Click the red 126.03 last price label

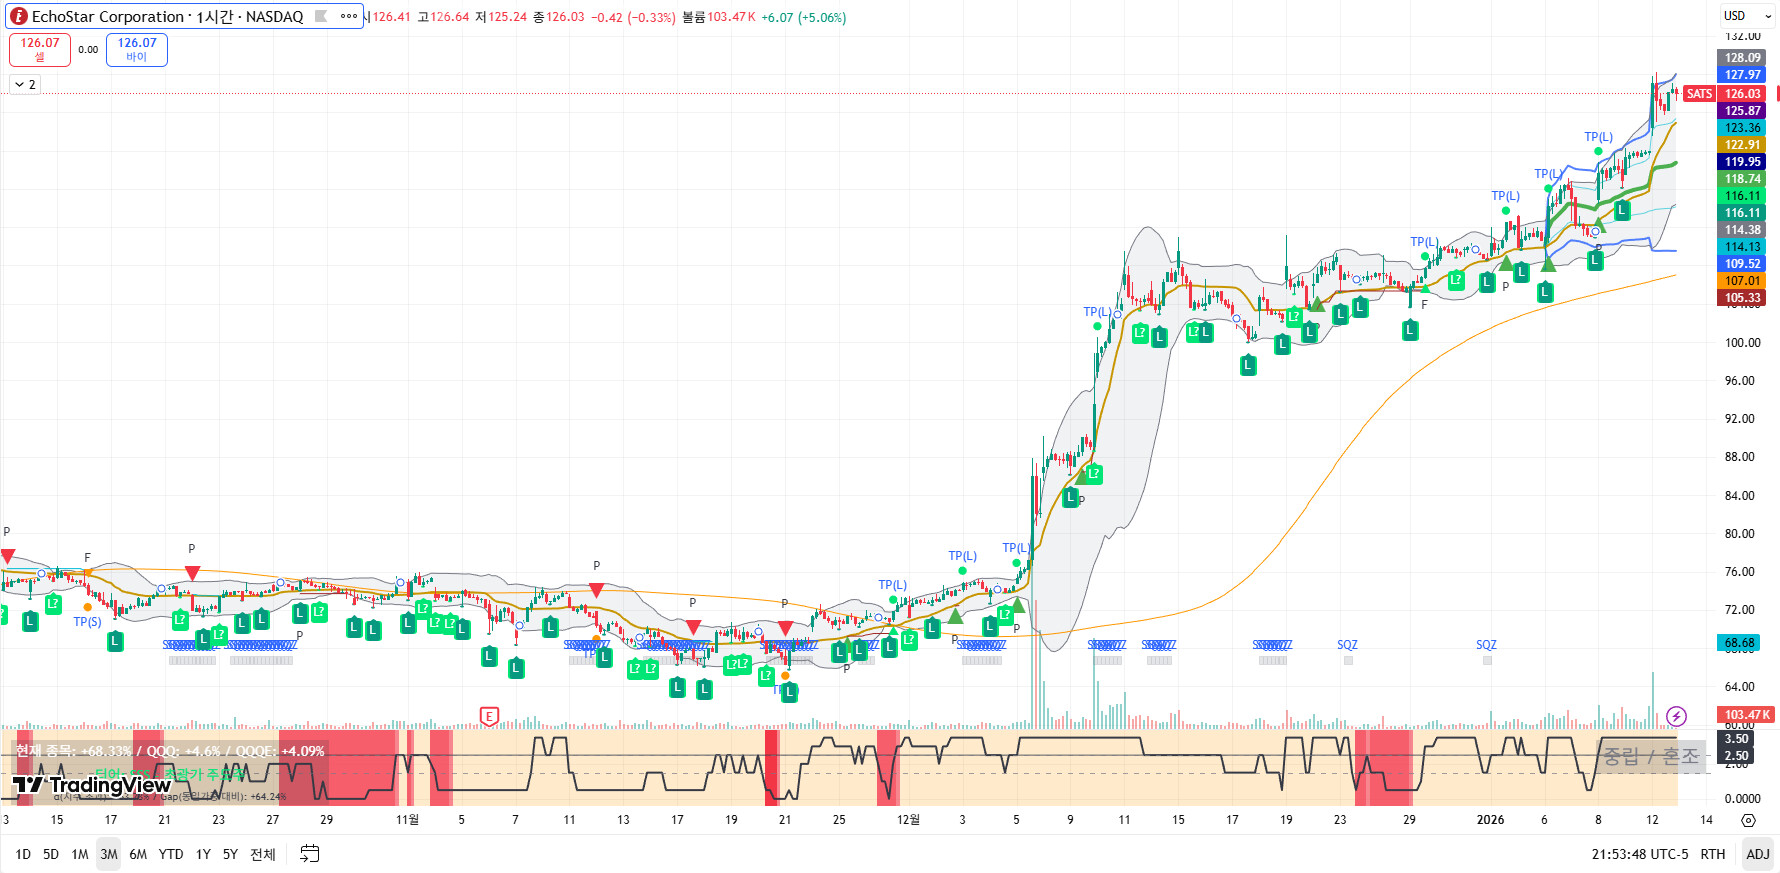pos(1742,94)
